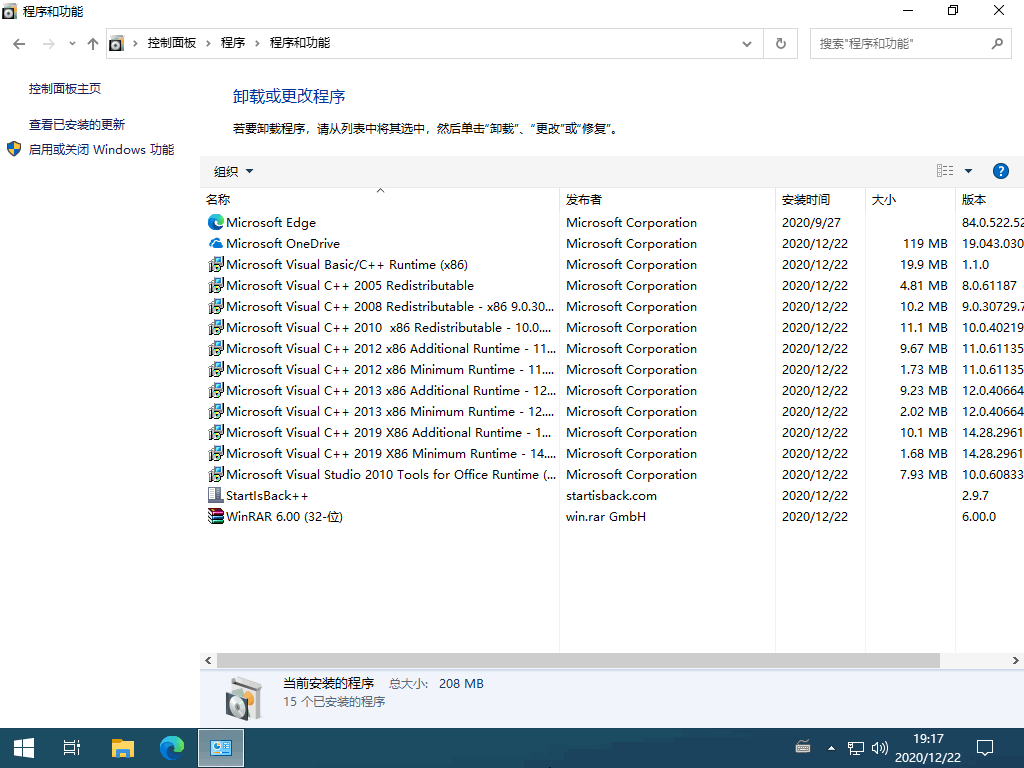Launch Microsoft Edge from the taskbar
1024x768 pixels.
click(172, 748)
